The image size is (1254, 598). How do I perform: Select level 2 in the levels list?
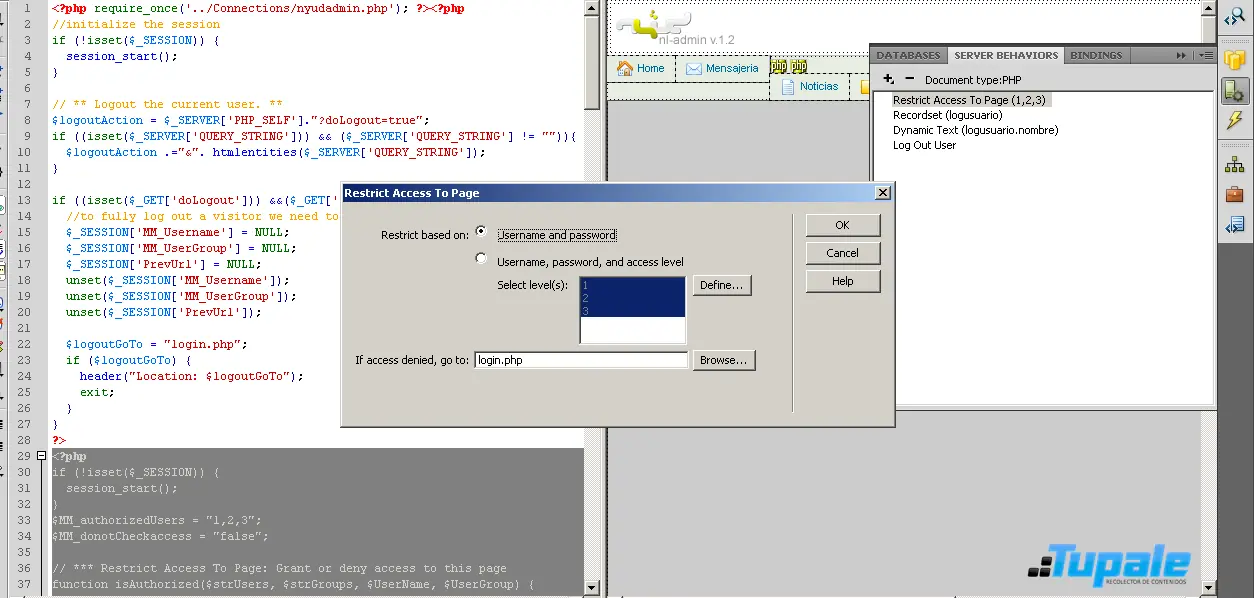[632, 298]
